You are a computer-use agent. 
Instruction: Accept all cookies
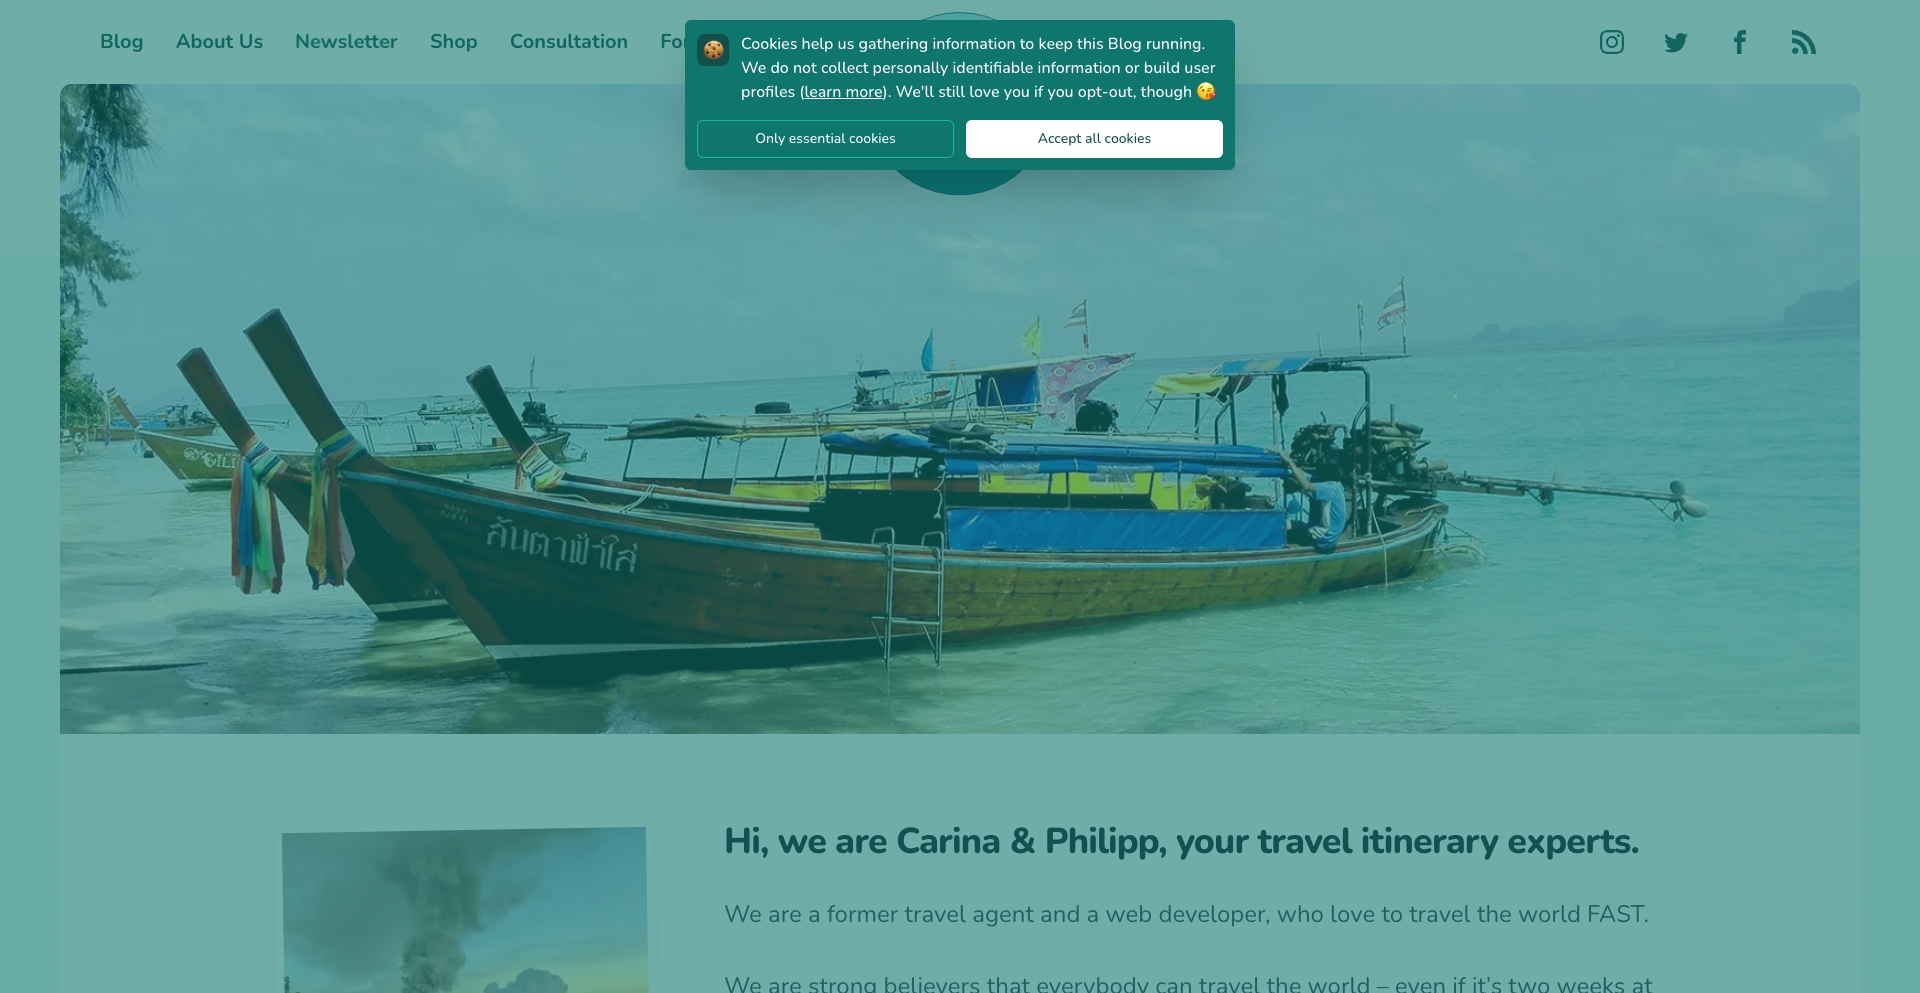pyautogui.click(x=1094, y=139)
